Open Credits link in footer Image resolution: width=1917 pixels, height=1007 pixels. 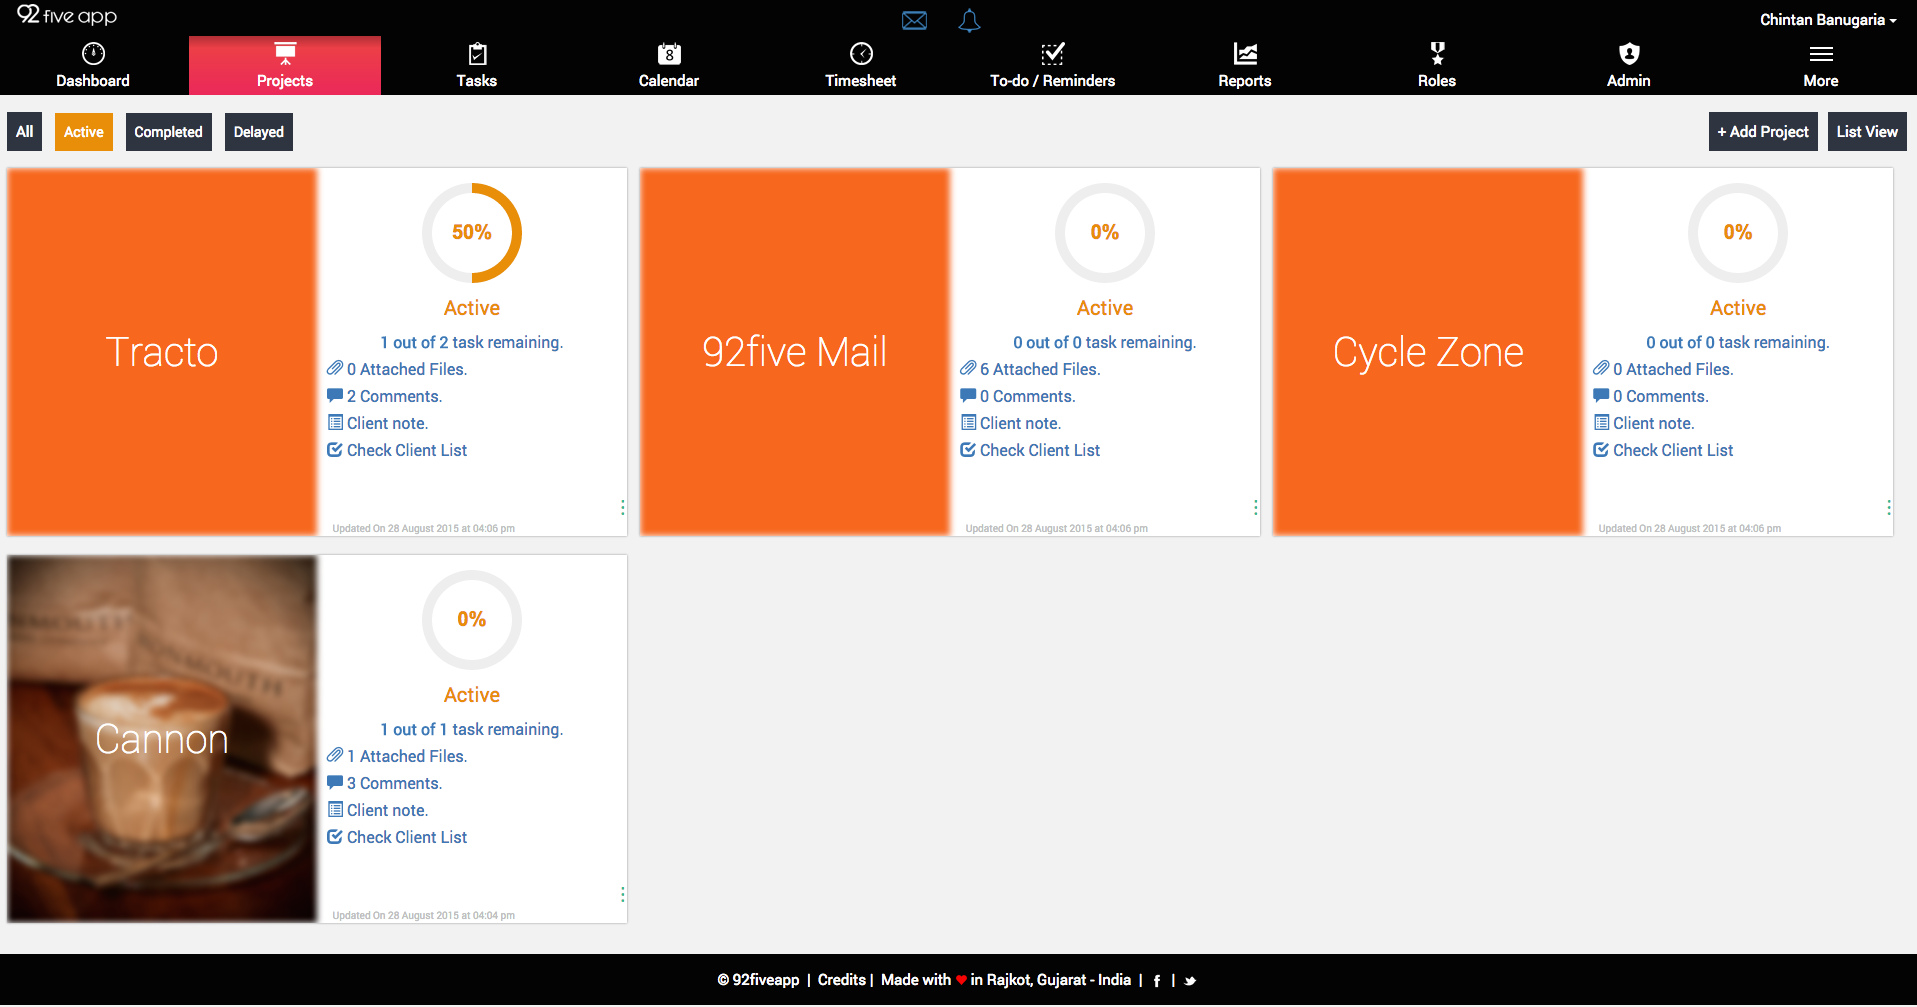pos(842,980)
